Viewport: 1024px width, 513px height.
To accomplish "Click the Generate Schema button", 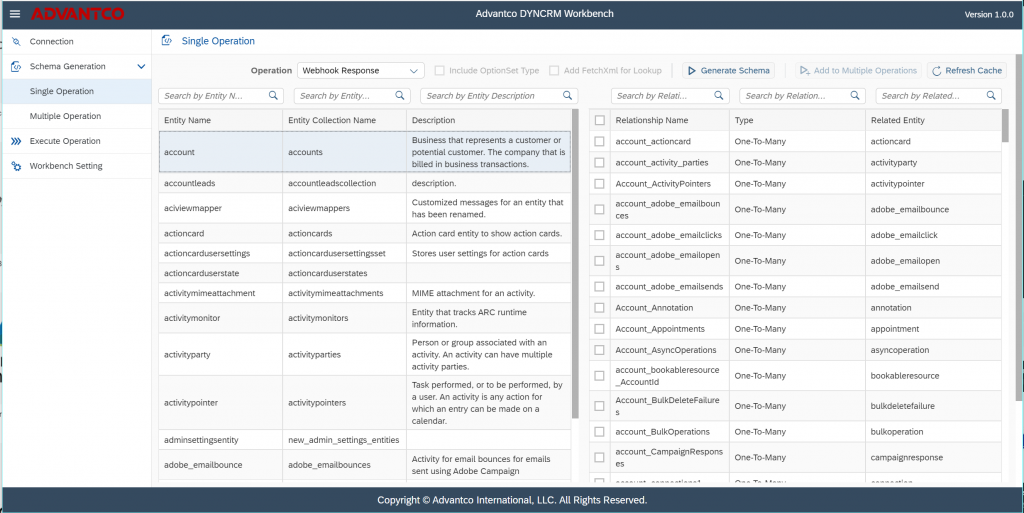I will [728, 70].
